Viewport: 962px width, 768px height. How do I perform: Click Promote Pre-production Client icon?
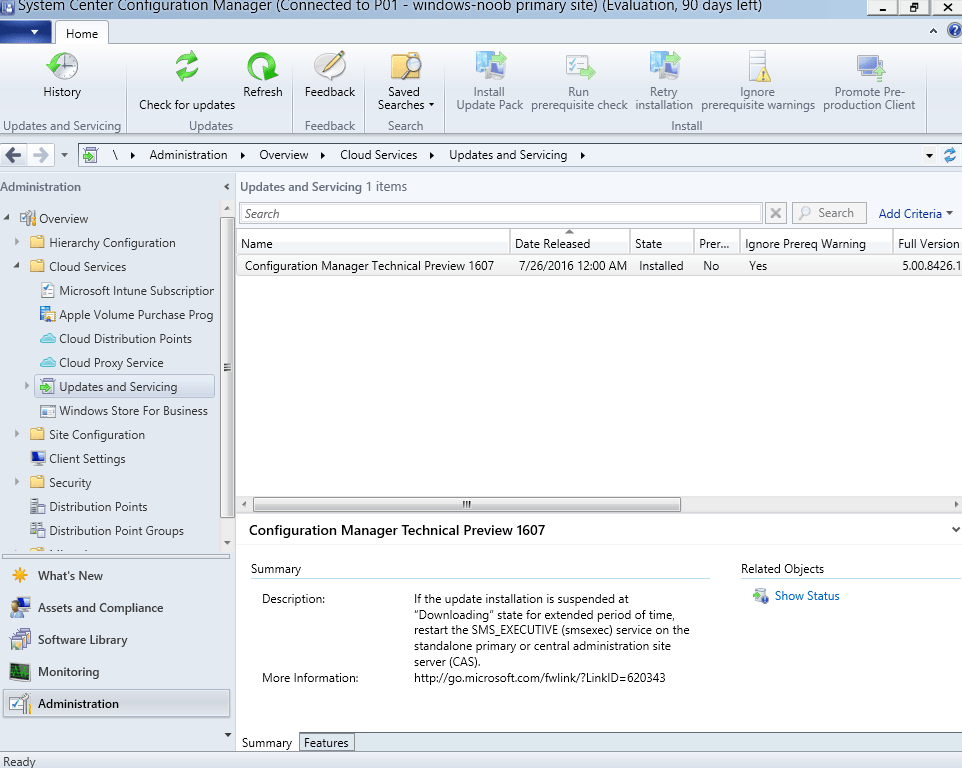(870, 67)
